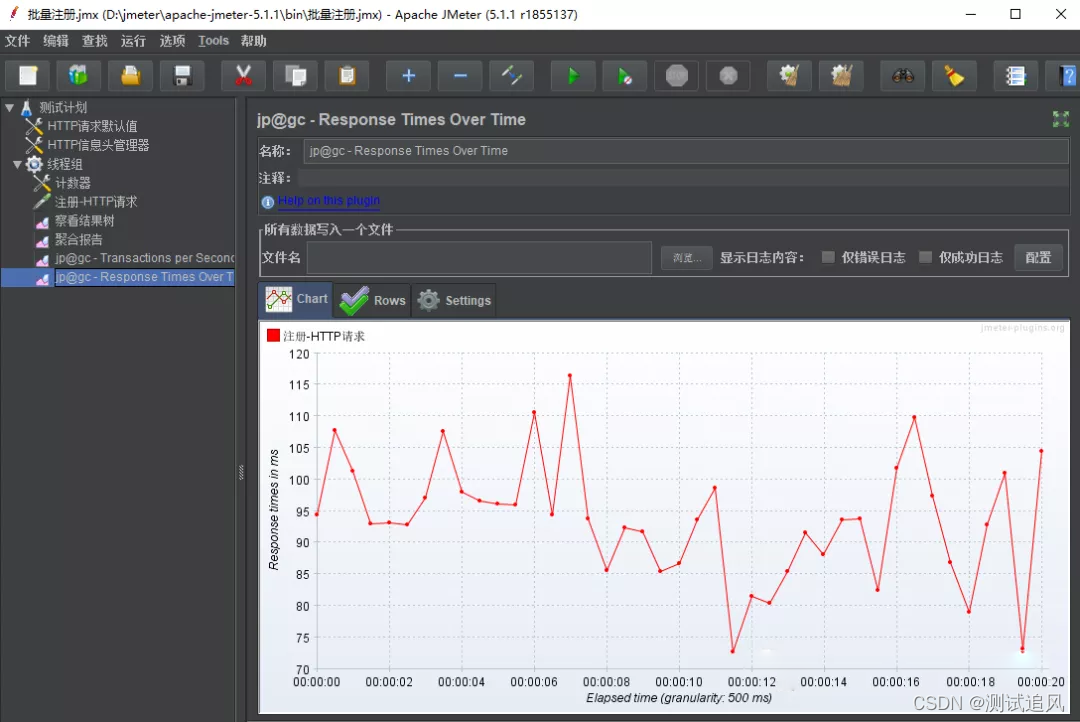Select 察看结果树 listener
Image resolution: width=1080 pixels, height=722 pixels.
click(84, 220)
